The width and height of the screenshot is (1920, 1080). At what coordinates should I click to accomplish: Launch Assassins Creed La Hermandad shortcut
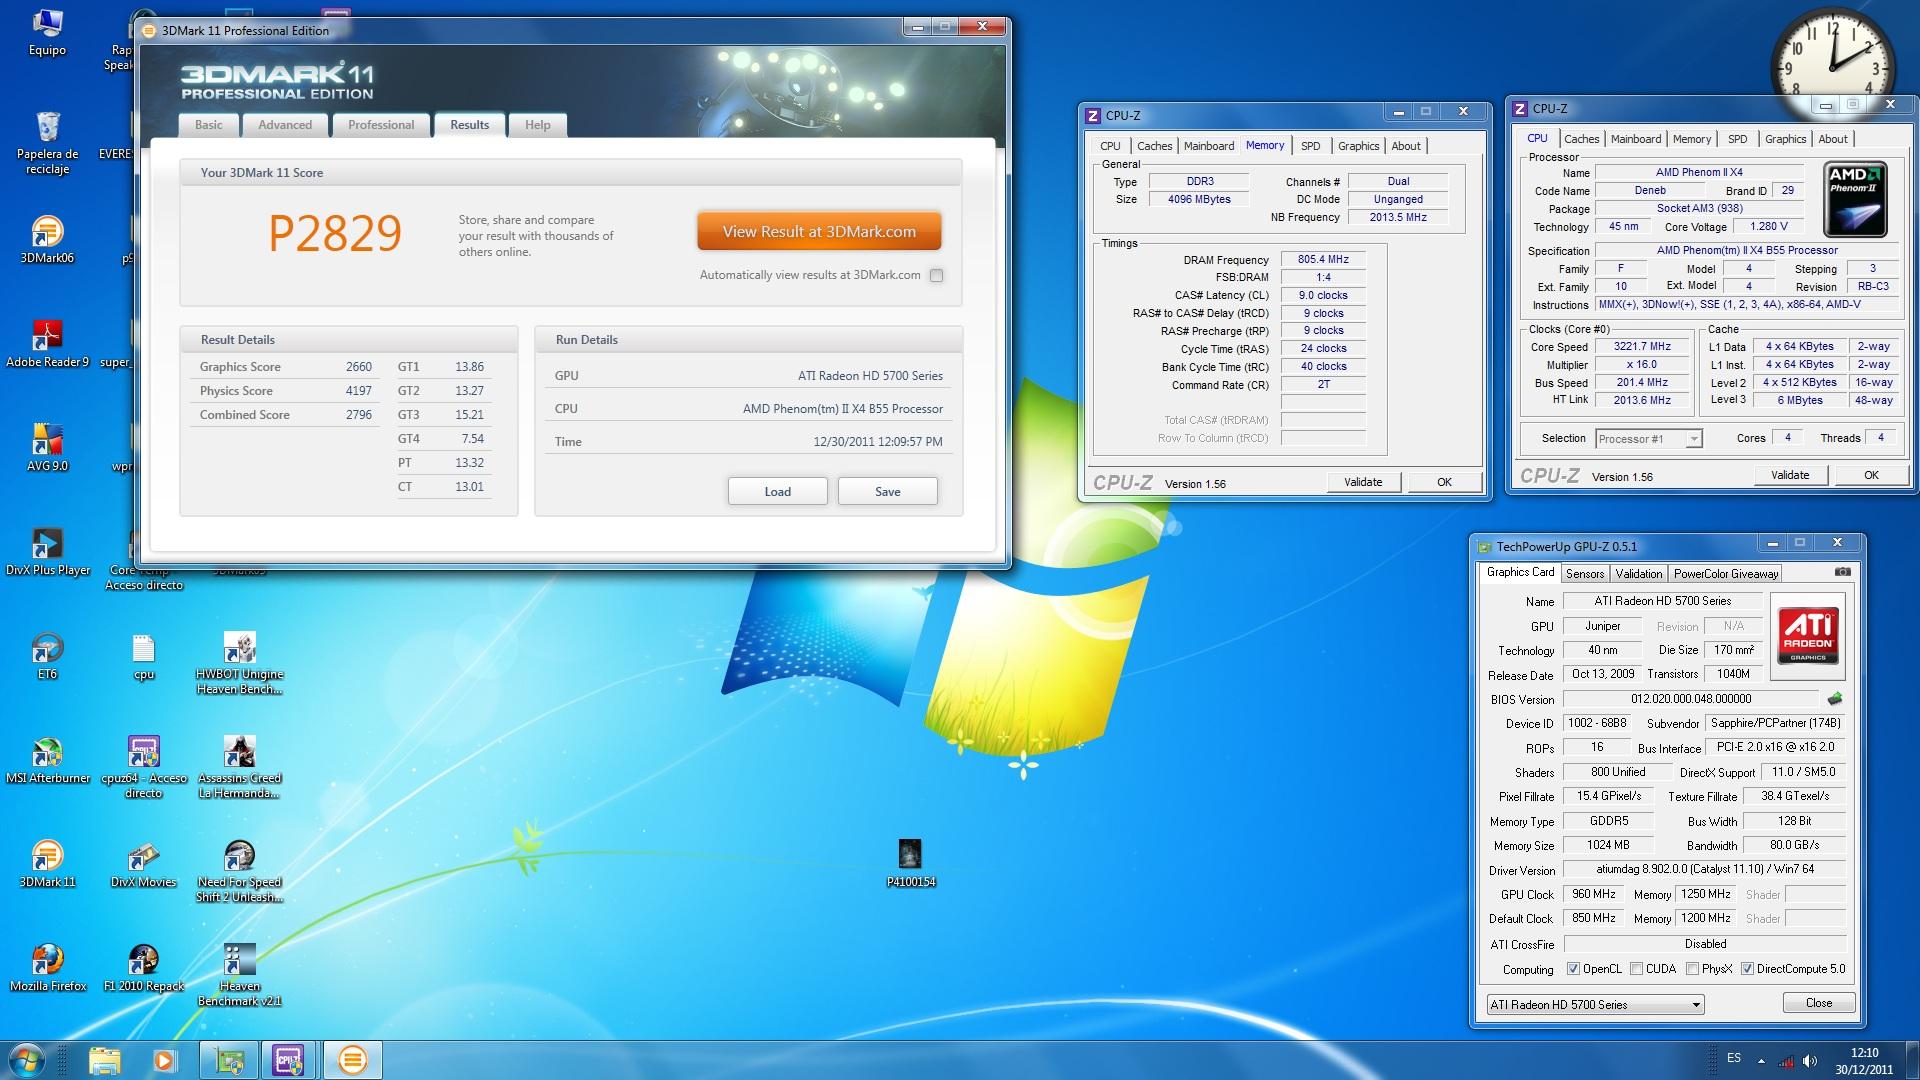(x=239, y=768)
